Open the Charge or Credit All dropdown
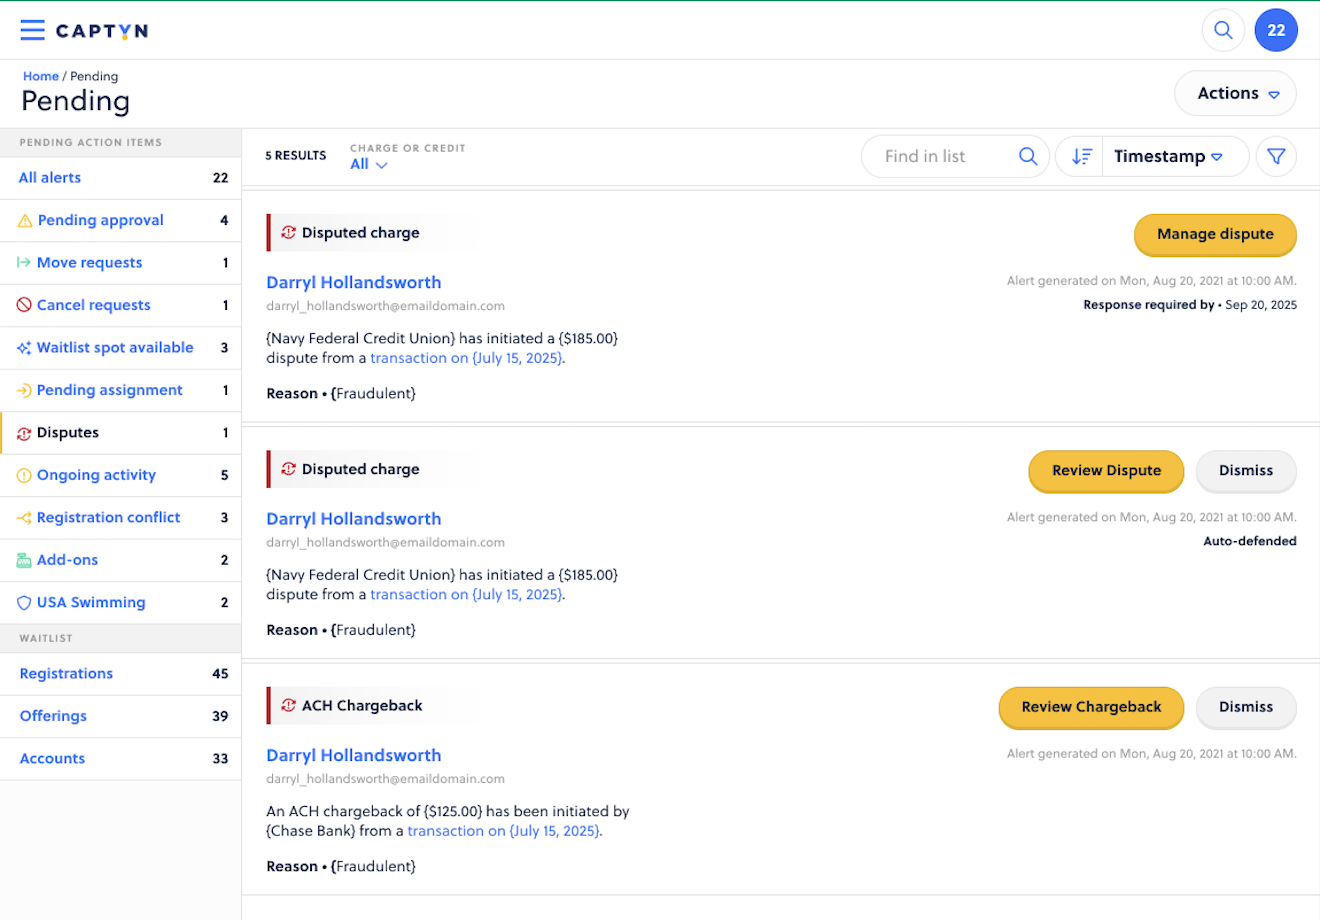Image resolution: width=1320 pixels, height=920 pixels. pos(368,164)
